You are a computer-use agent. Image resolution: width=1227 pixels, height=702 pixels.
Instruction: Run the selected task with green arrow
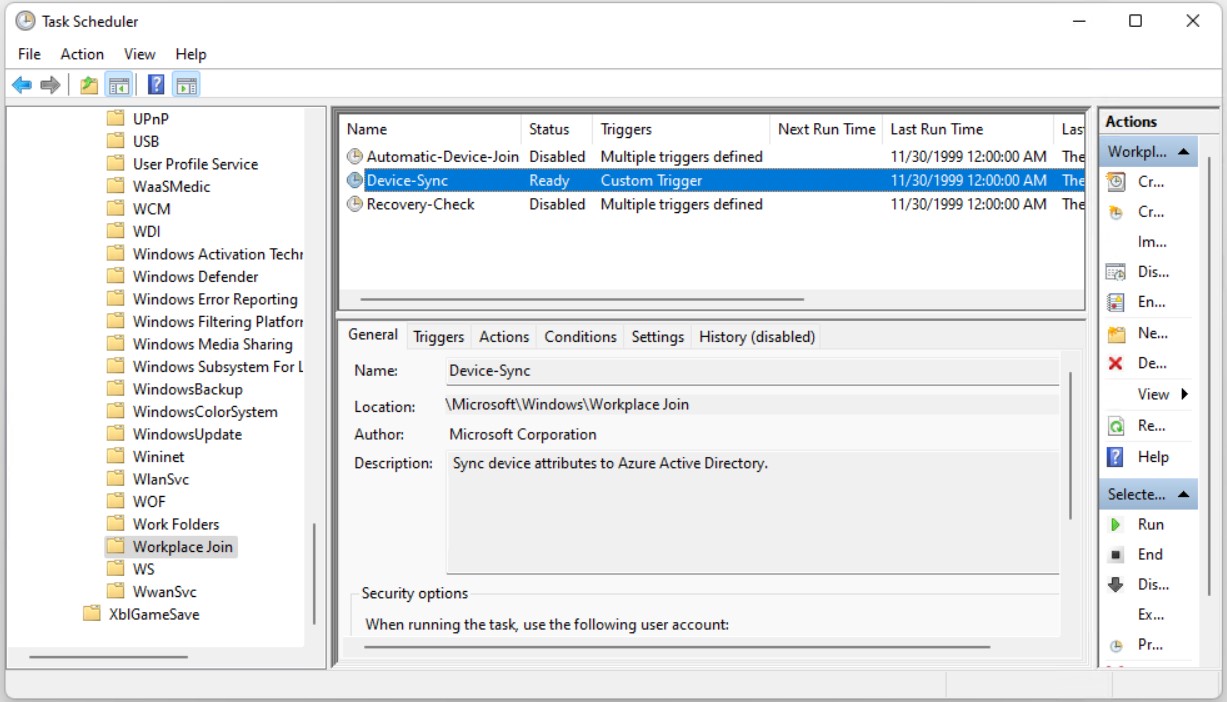(1116, 524)
